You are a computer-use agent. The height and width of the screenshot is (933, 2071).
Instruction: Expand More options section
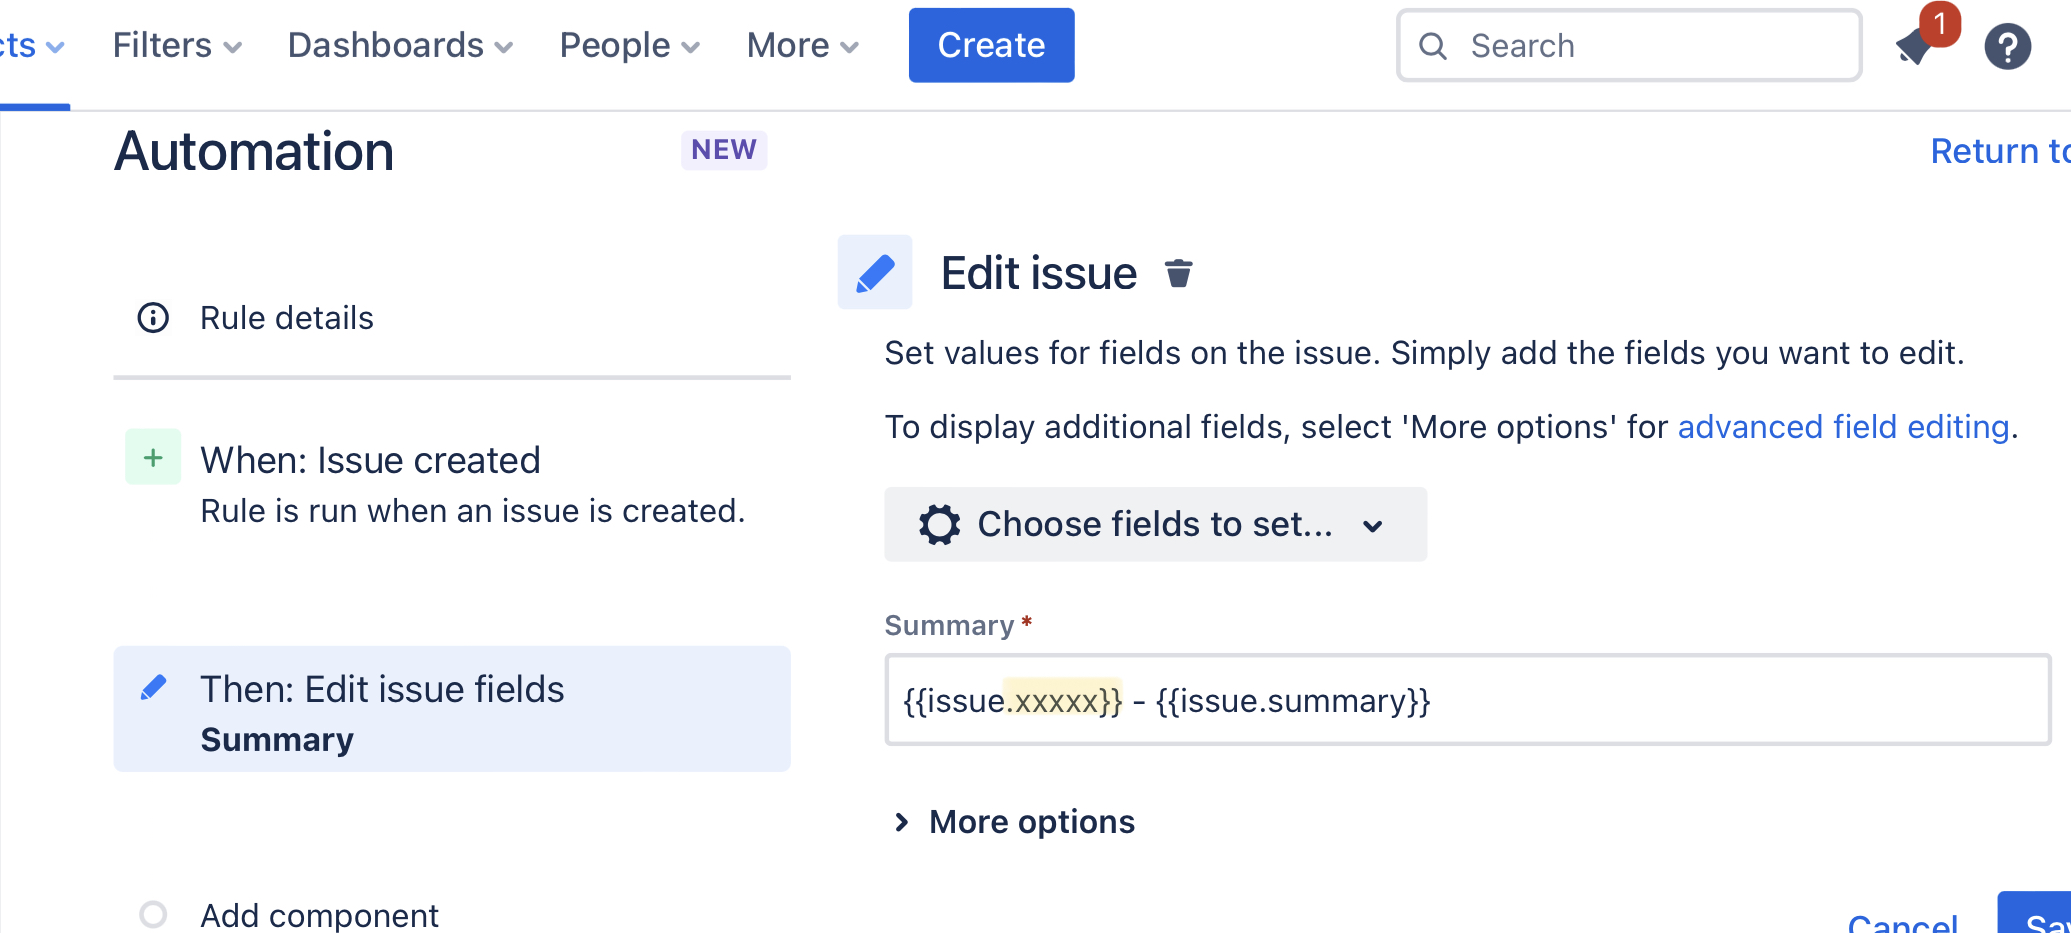[1014, 822]
